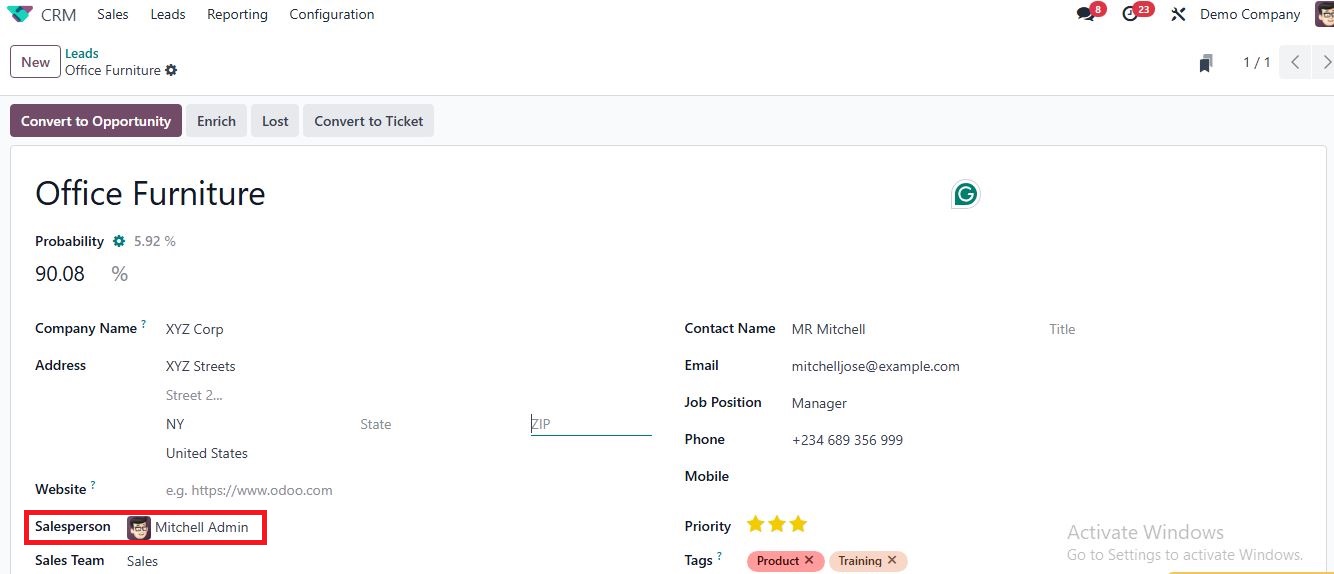Open the activities clock icon
This screenshot has width=1334, height=574.
(1130, 14)
